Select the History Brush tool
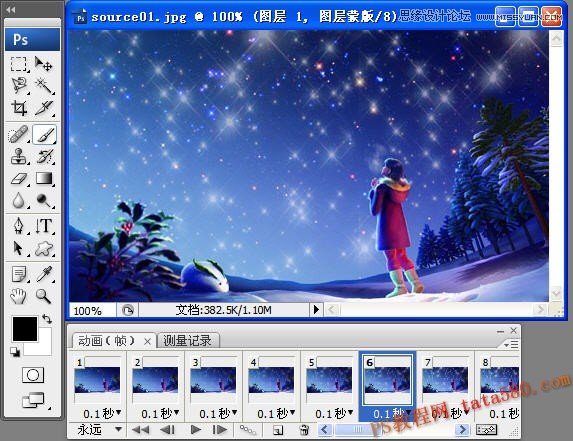Screen dimensions: 573x441 [x=44, y=156]
